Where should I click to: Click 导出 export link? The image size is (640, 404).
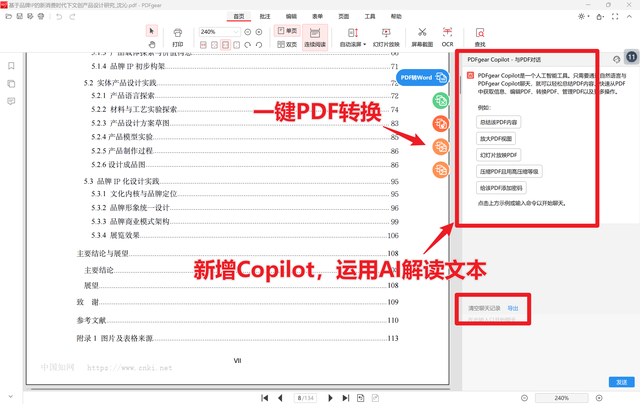513,308
